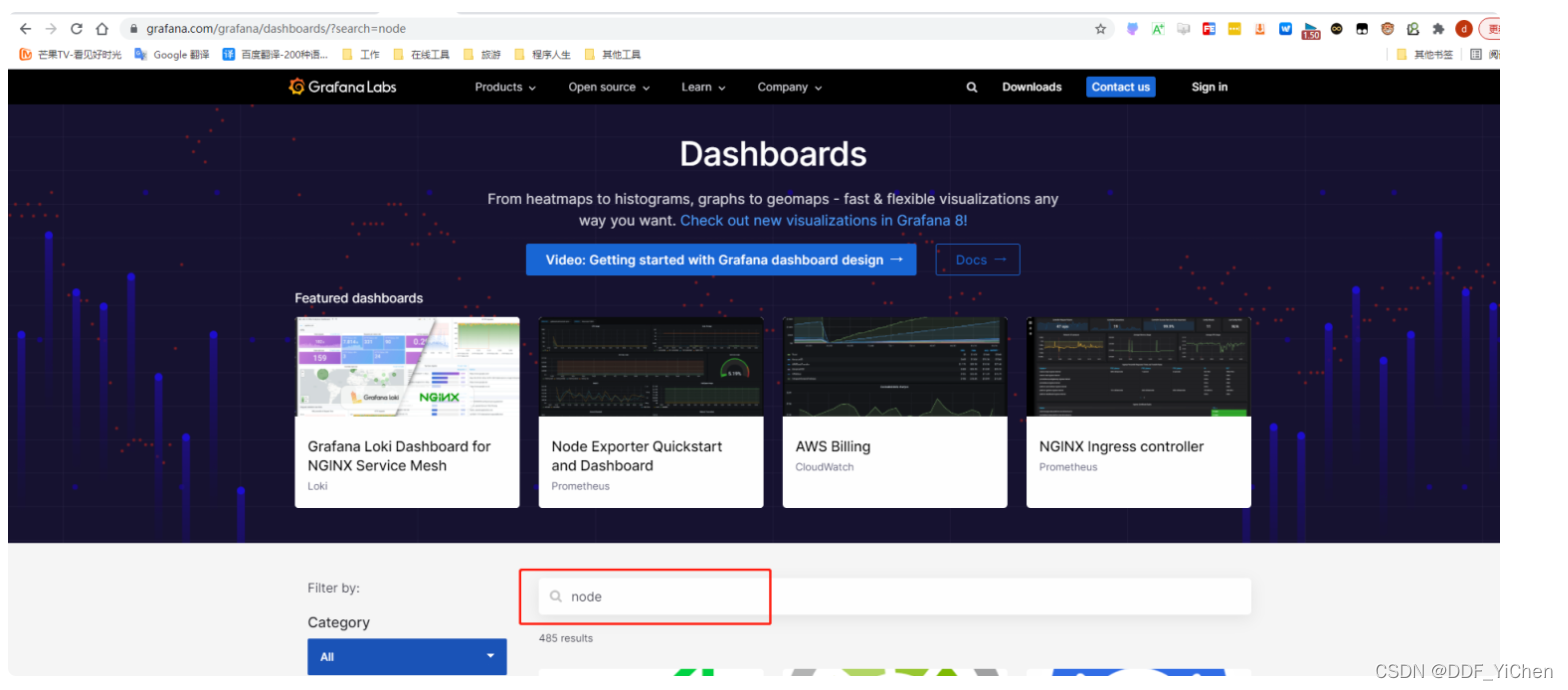
Task: Open the 其他书签 bookmarks folder
Action: click(x=1425, y=55)
